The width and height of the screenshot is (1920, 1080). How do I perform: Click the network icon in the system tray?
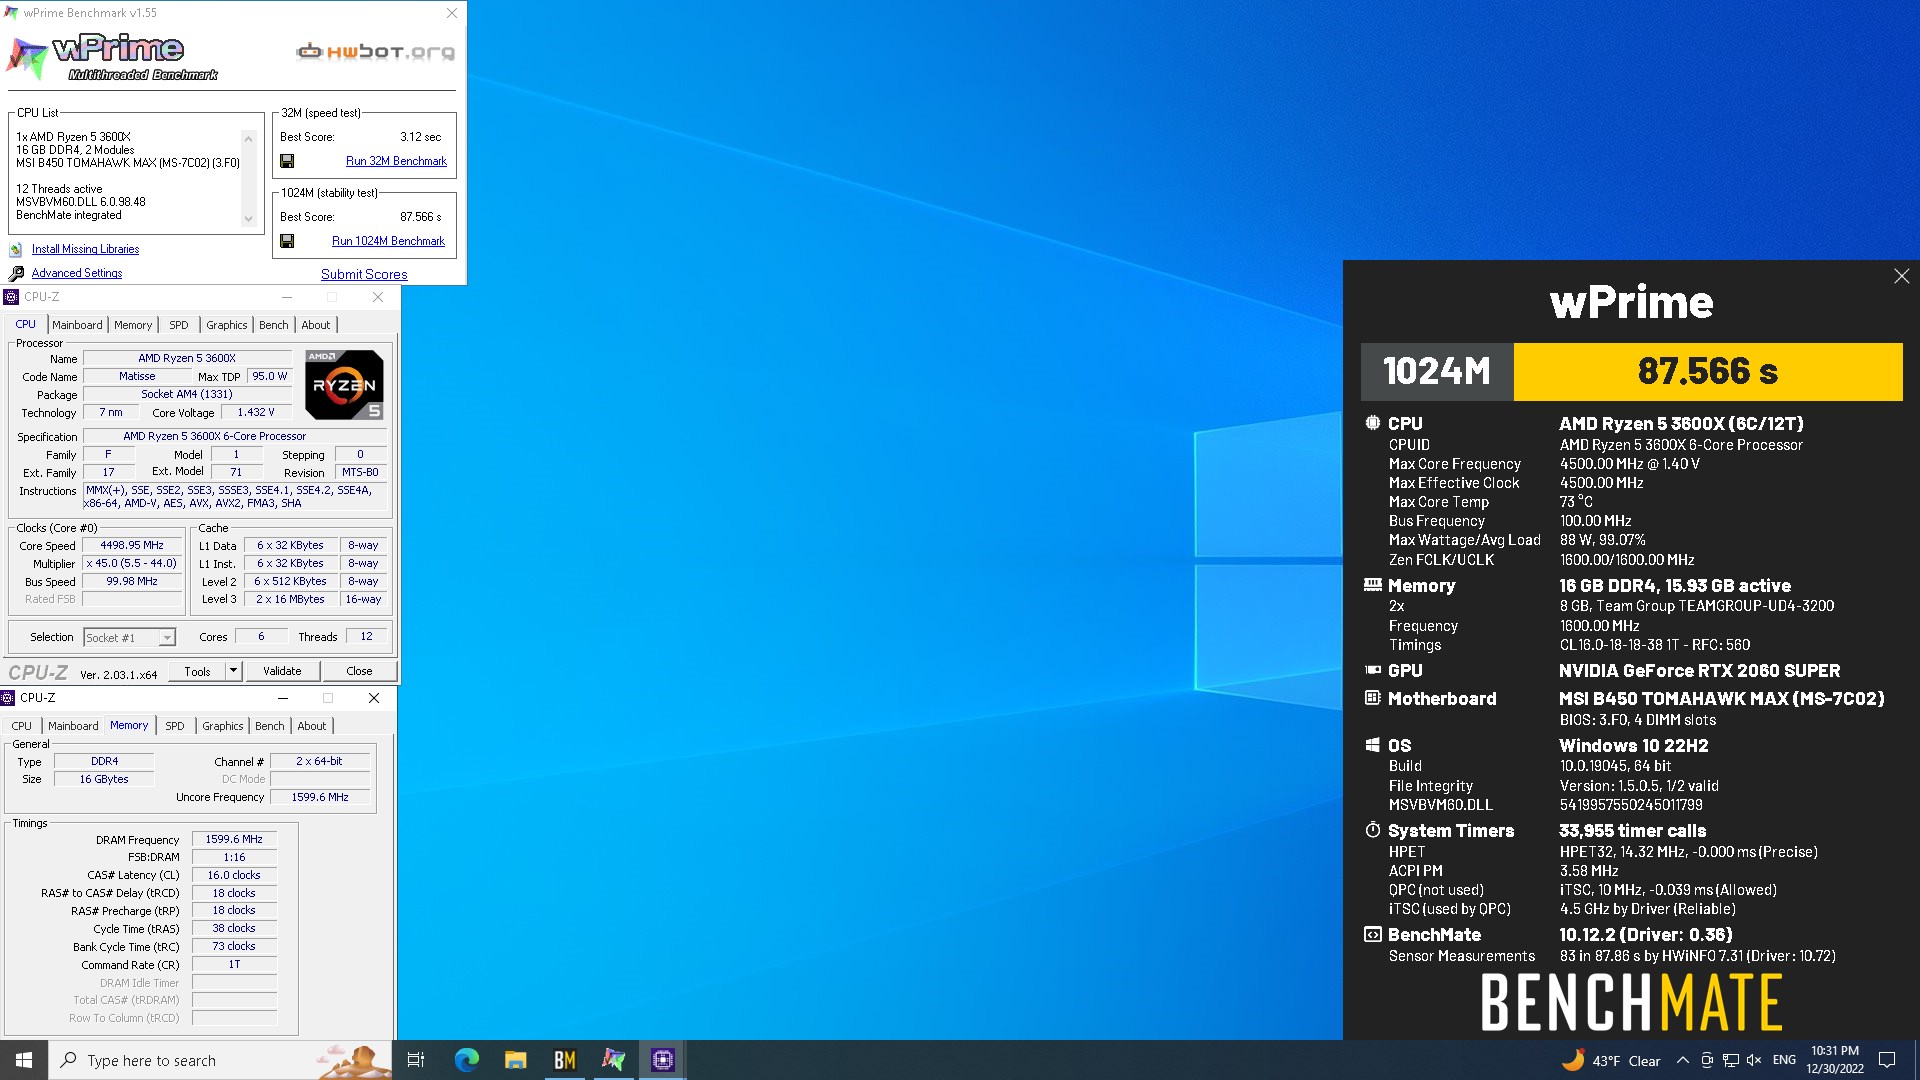coord(1731,1060)
